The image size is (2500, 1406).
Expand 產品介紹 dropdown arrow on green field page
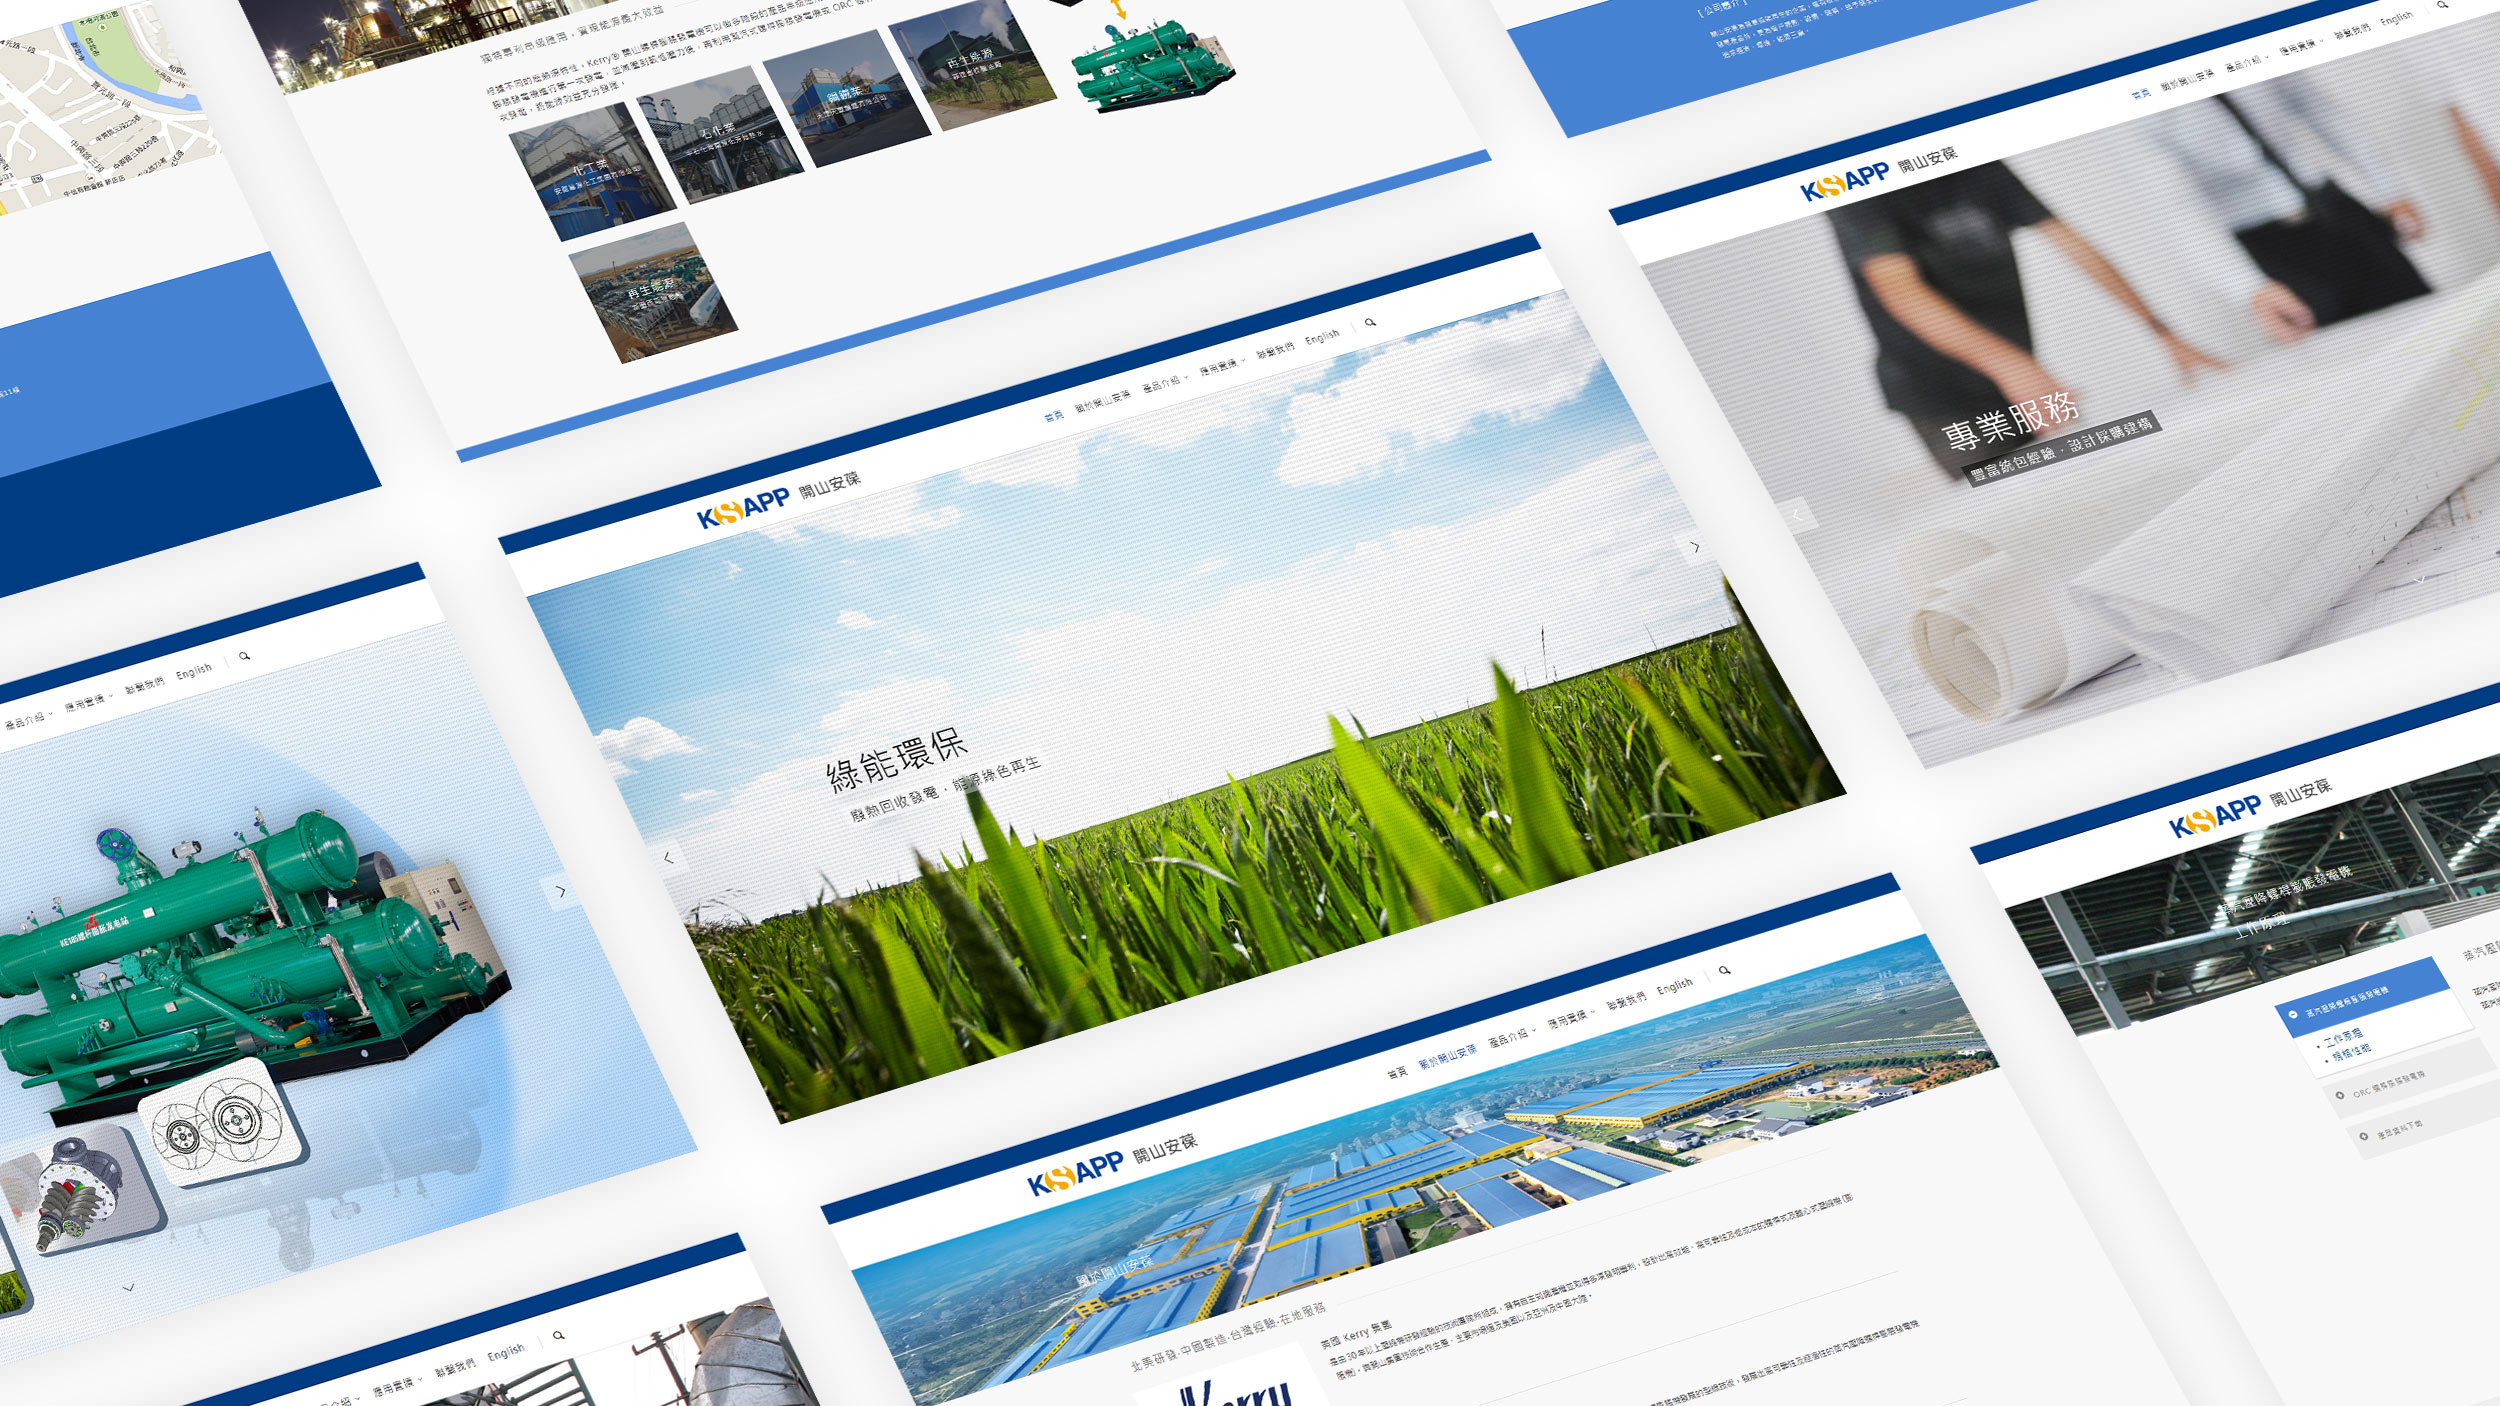point(1185,379)
